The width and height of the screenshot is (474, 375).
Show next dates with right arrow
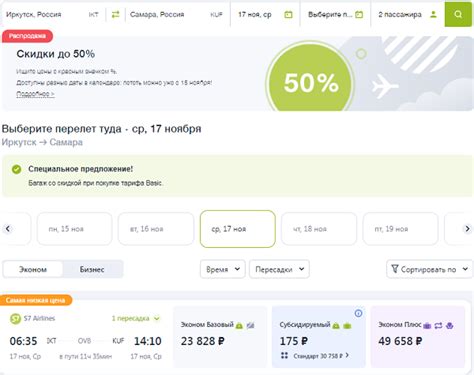tap(467, 229)
